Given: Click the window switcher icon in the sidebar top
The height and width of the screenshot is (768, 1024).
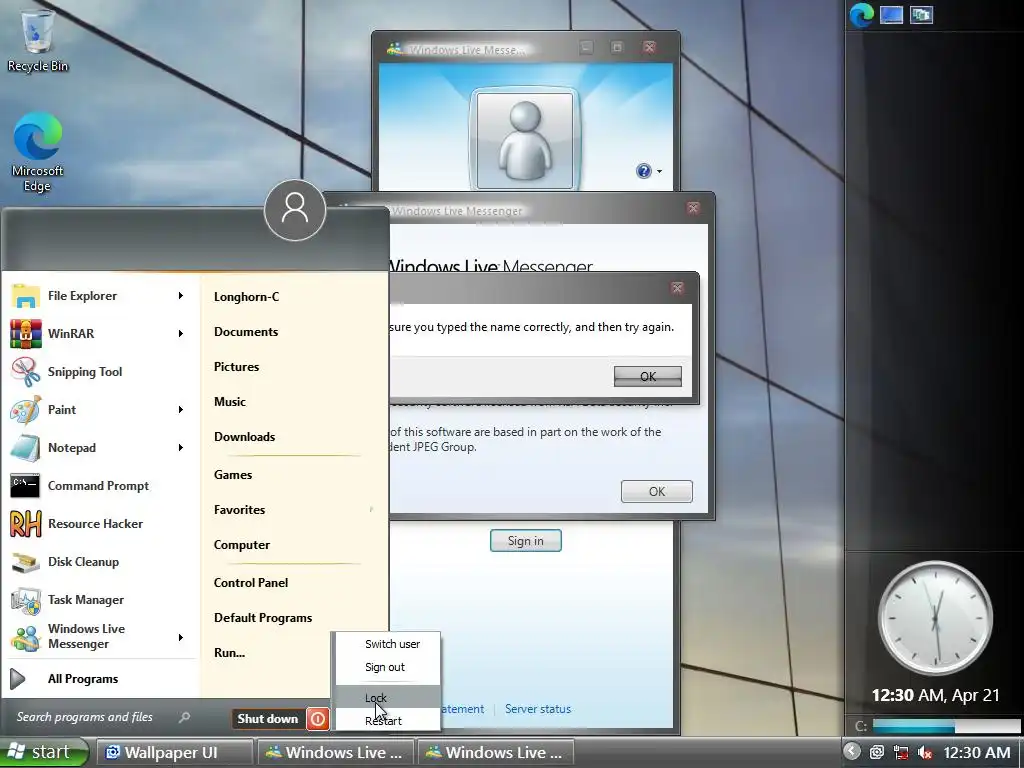Looking at the screenshot, I should click(921, 14).
